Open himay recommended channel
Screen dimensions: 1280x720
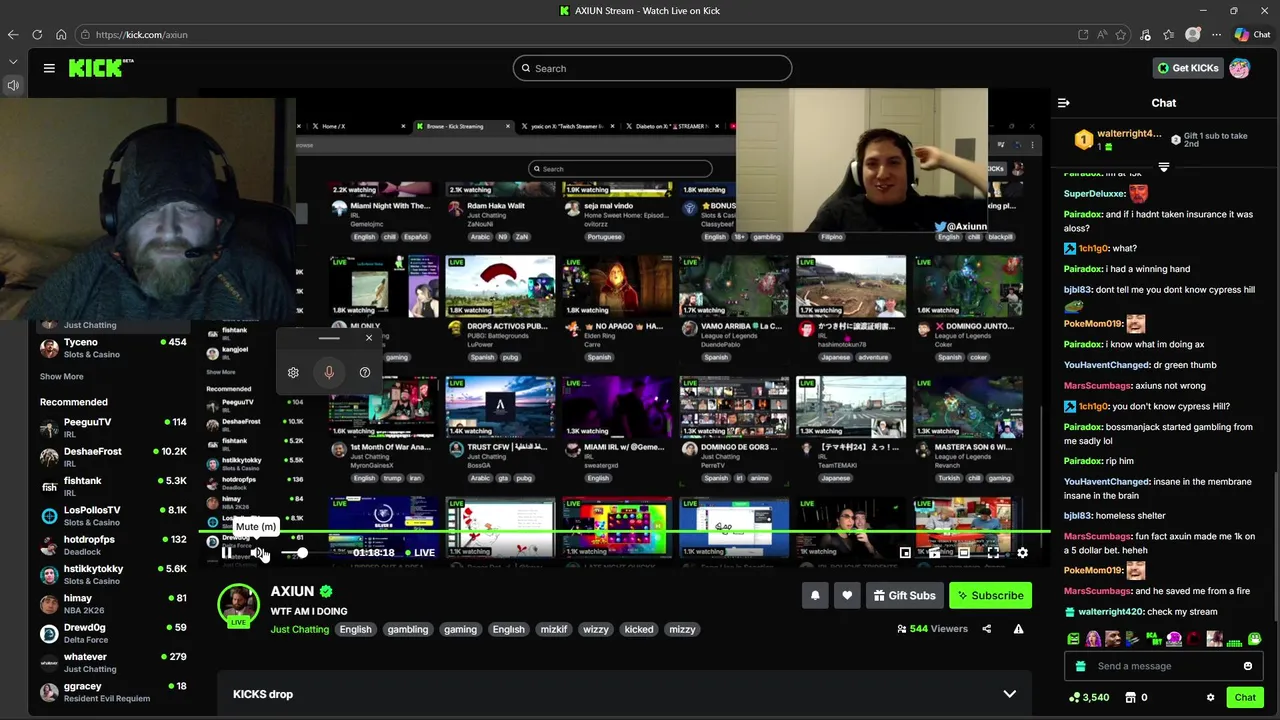[x=113, y=603]
